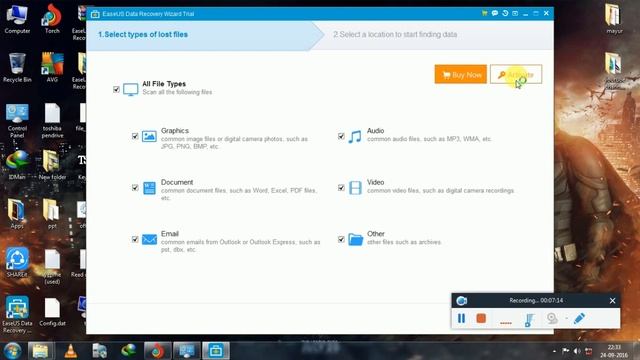Close the recording toolbar
Image resolution: width=640 pixels, height=360 pixels.
(x=612, y=300)
